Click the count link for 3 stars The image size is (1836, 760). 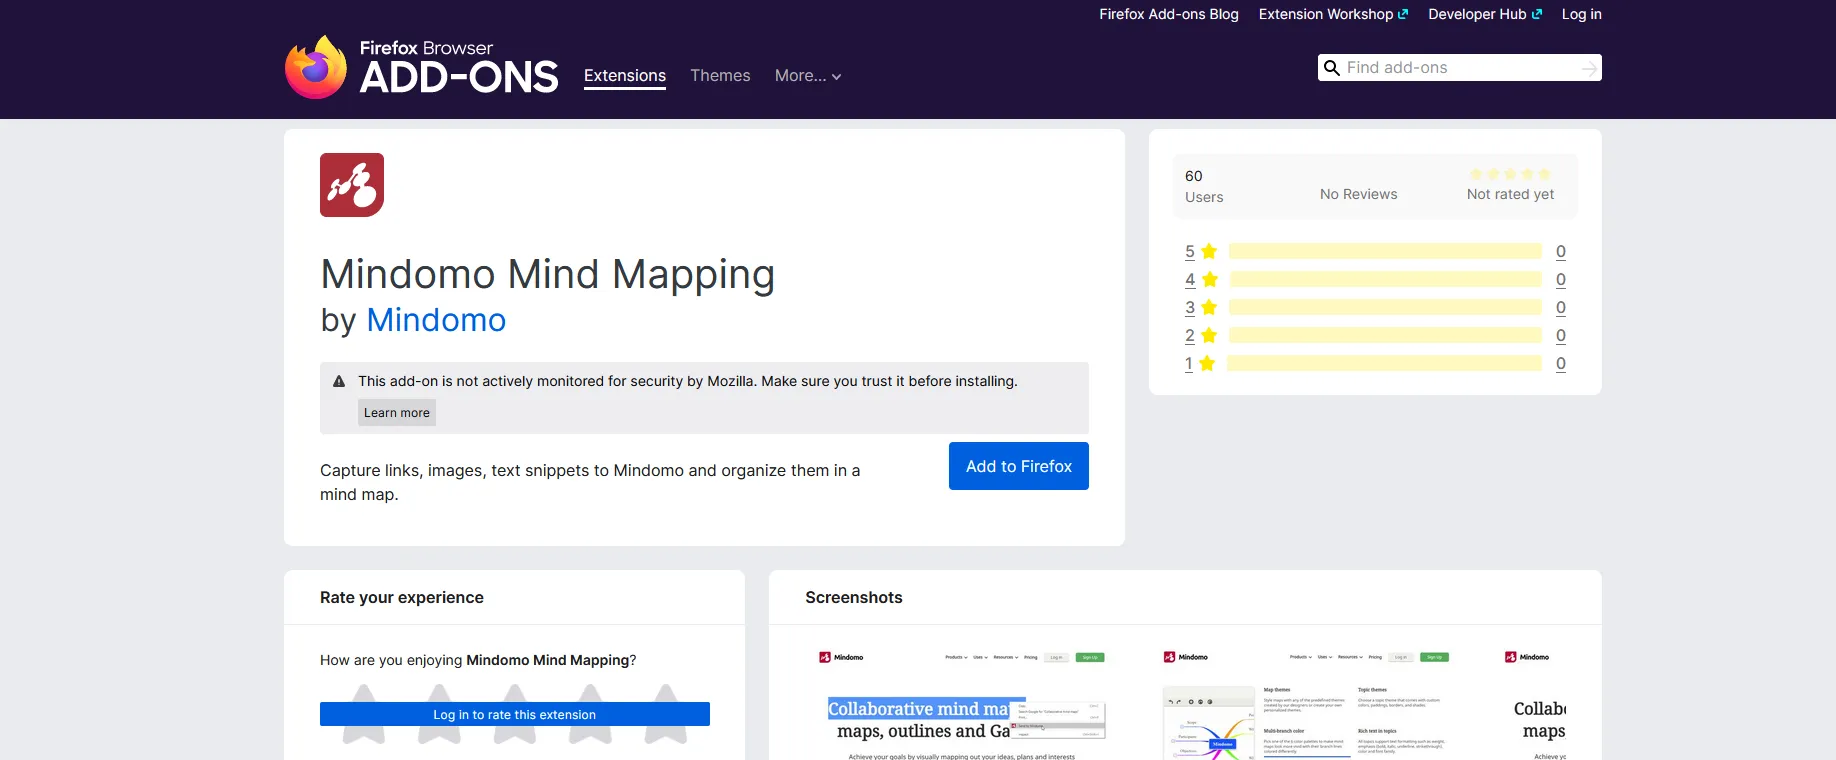click(1561, 307)
